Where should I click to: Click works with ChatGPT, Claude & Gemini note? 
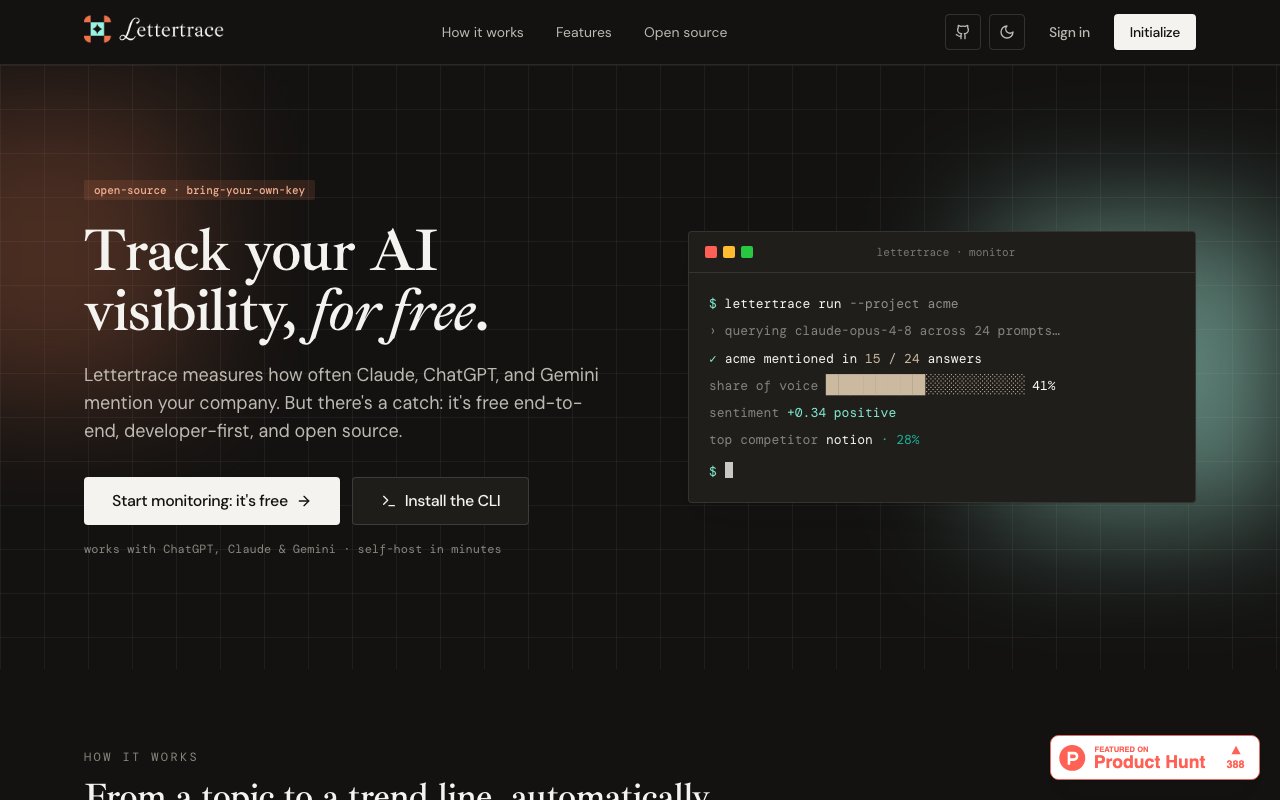coord(292,549)
